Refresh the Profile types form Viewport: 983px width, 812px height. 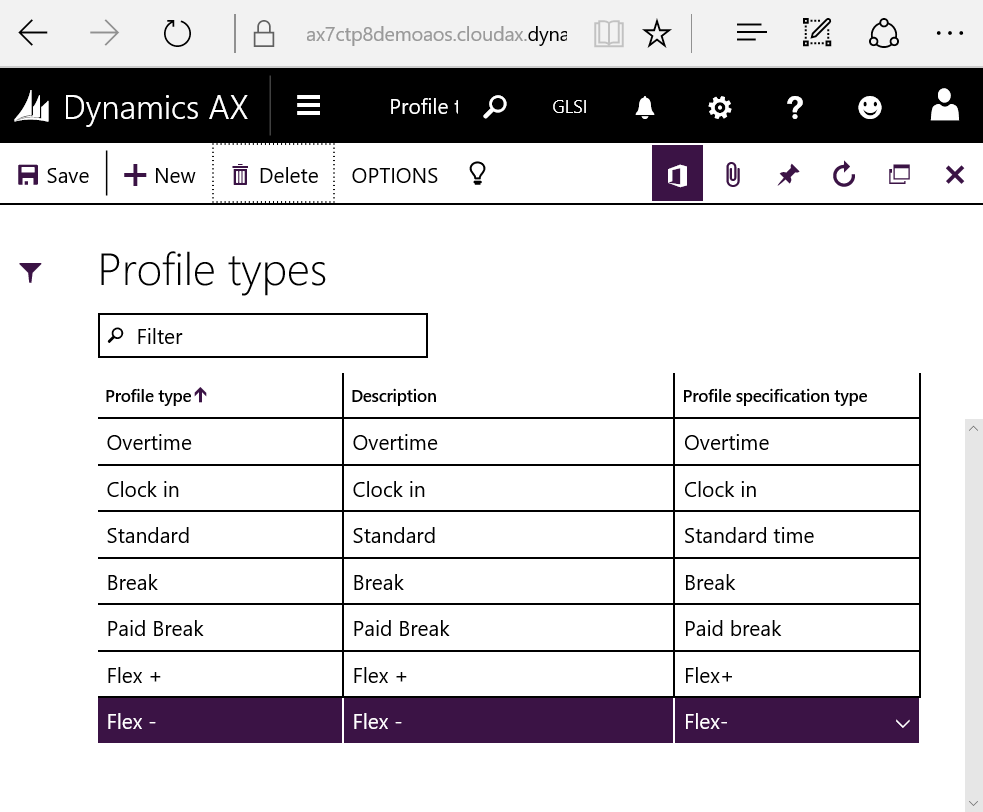click(844, 175)
